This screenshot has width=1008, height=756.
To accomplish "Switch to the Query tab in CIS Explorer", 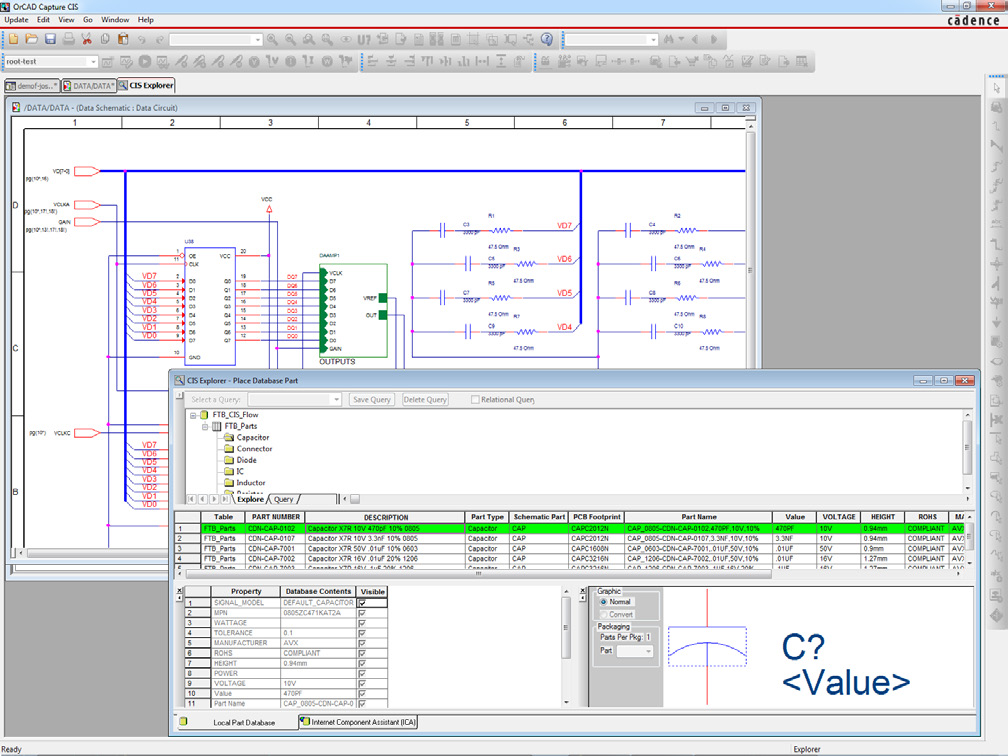I will click(x=284, y=500).
